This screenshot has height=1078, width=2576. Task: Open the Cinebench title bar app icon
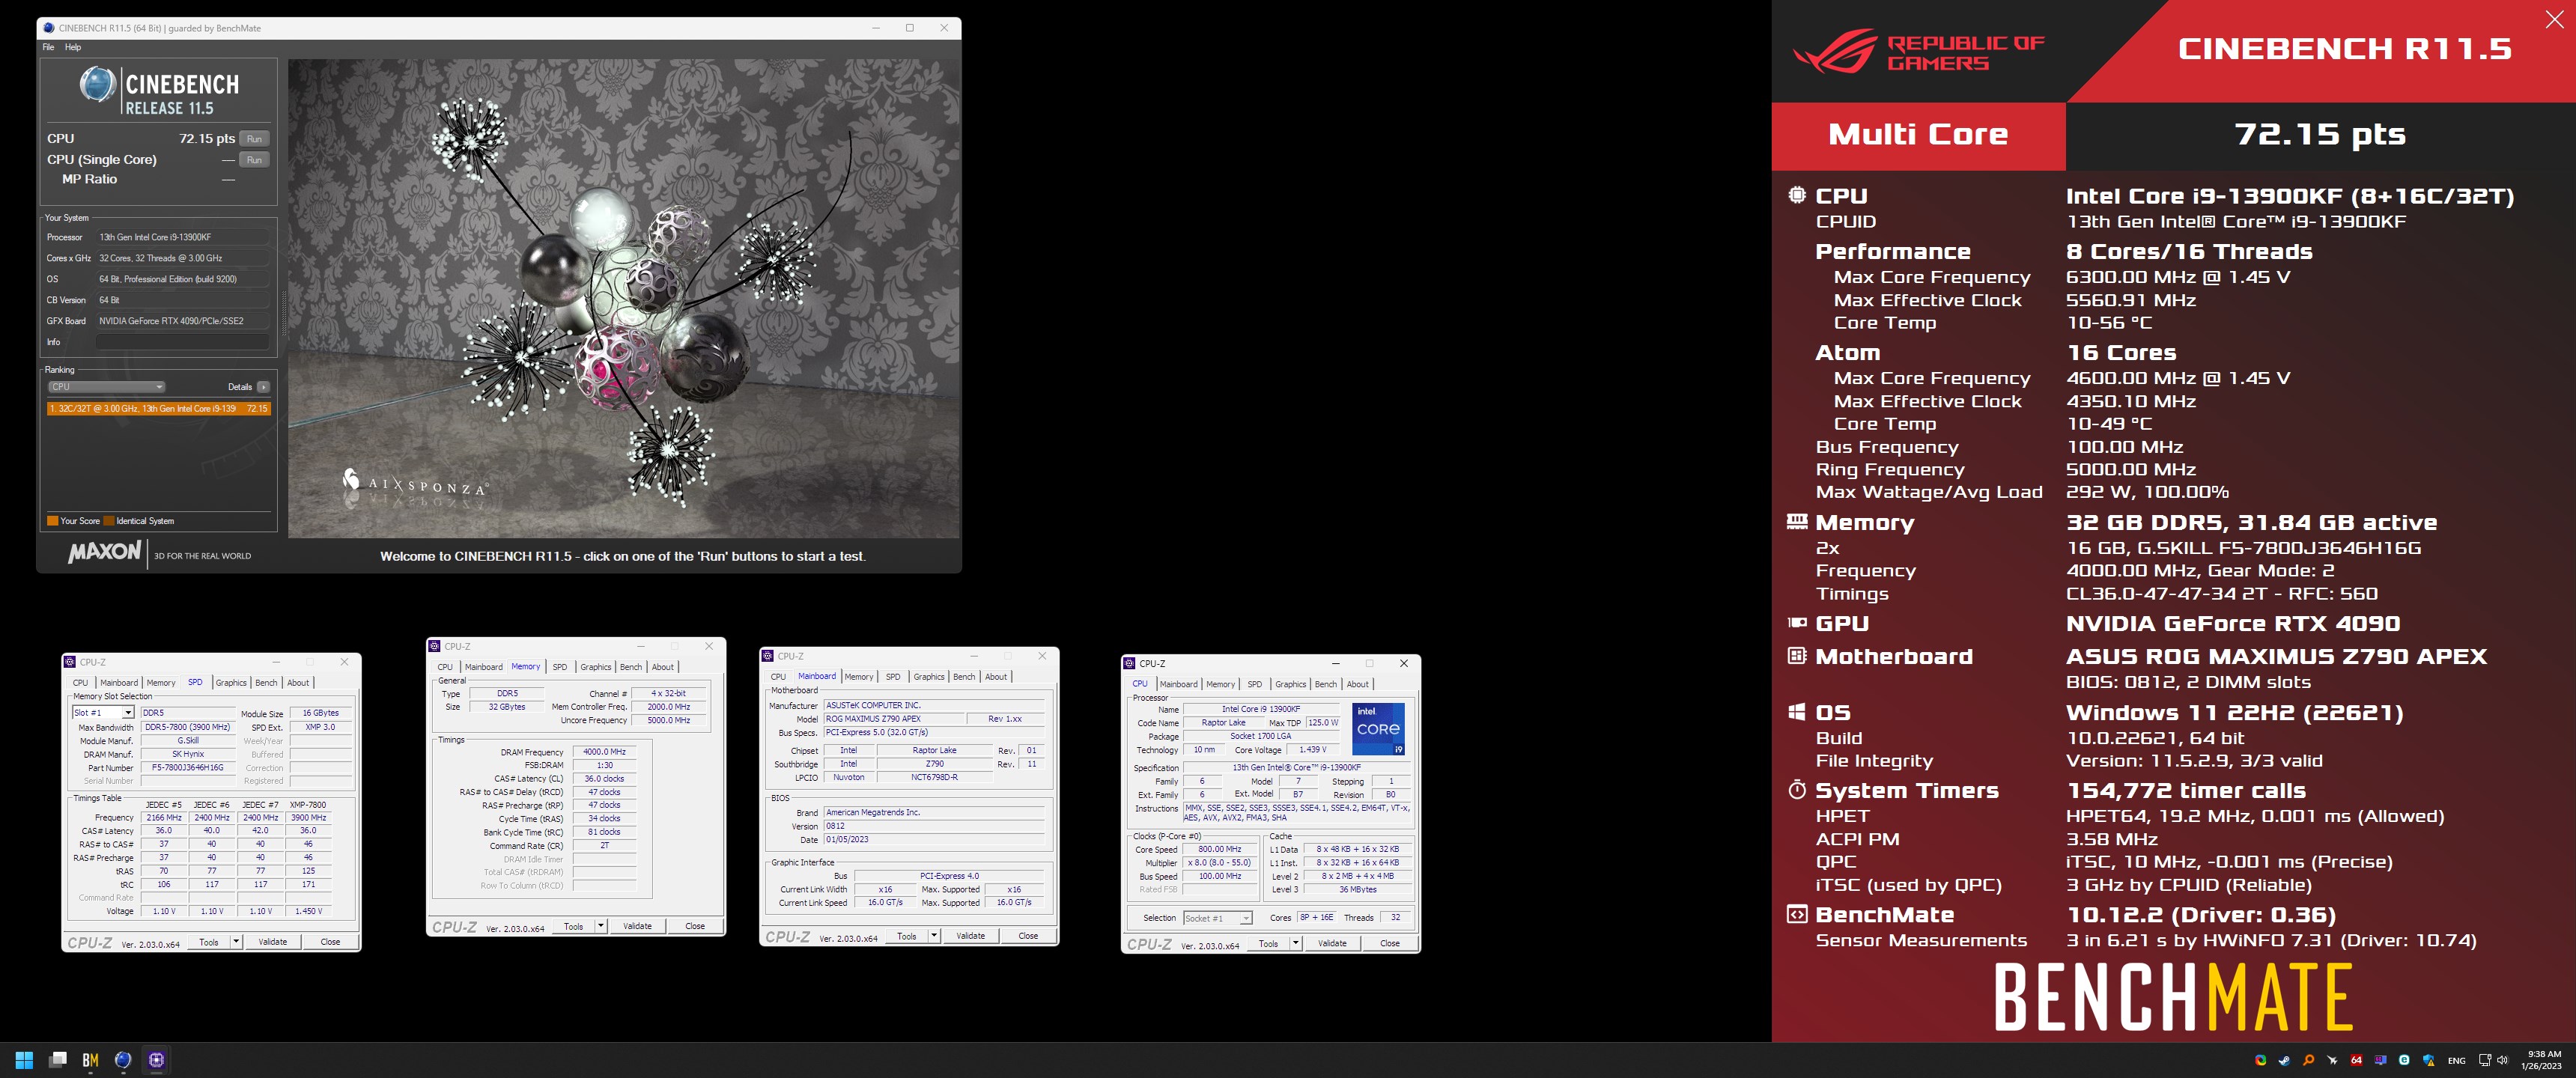[48, 28]
